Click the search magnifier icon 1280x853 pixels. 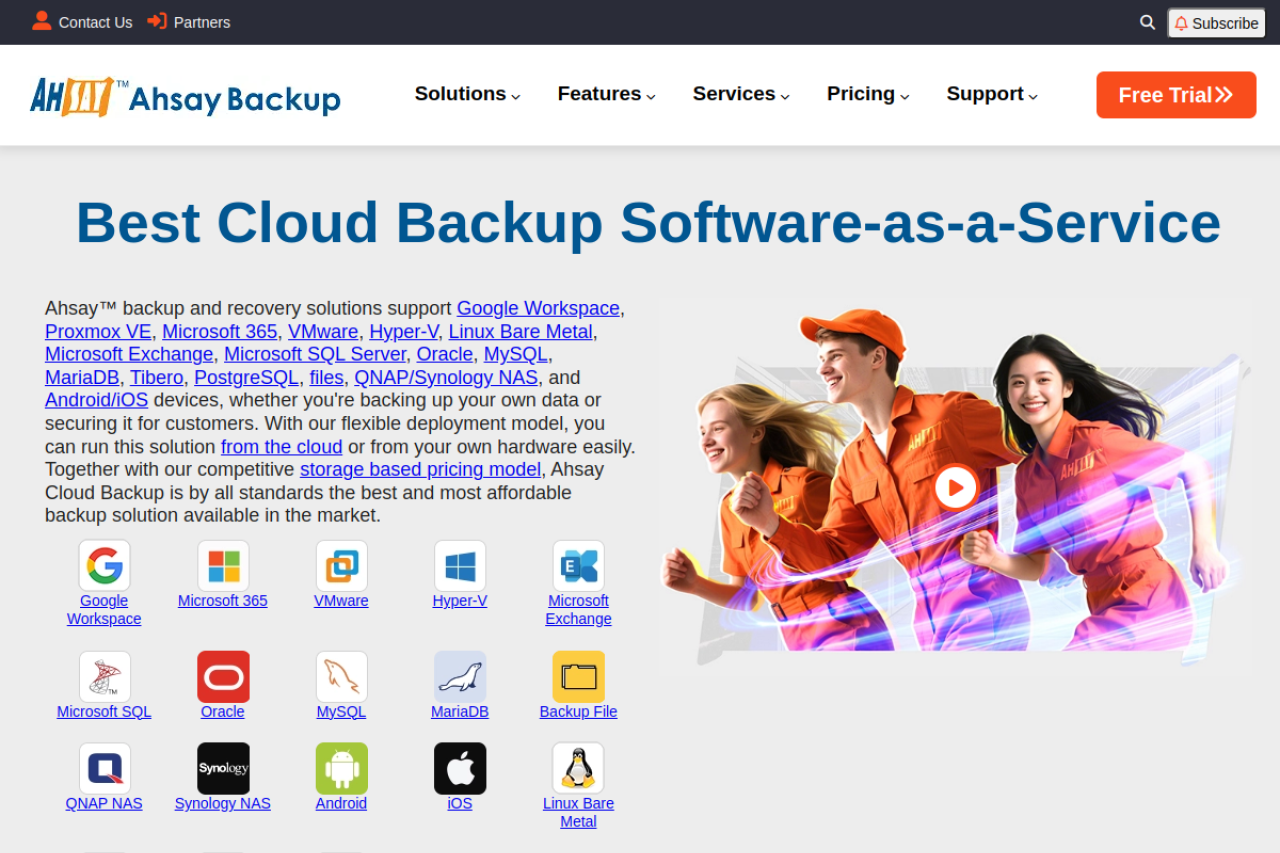pyautogui.click(x=1147, y=22)
